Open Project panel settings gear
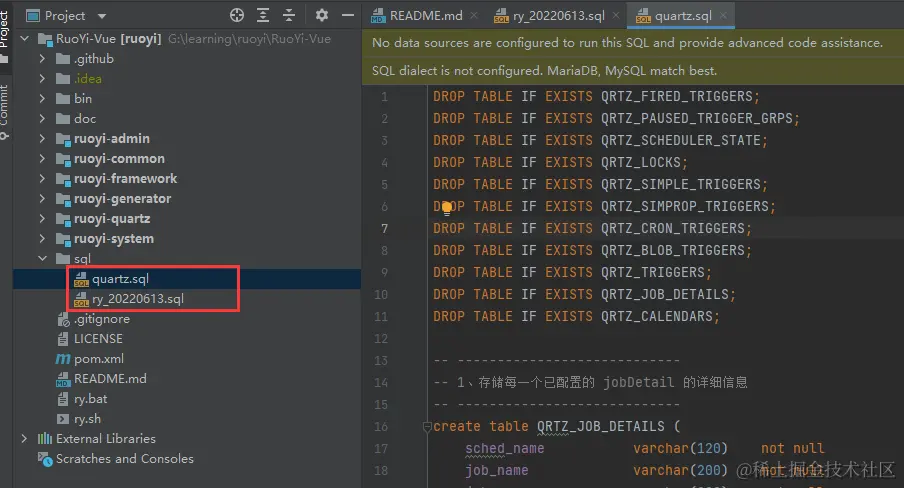This screenshot has width=904, height=488. [322, 16]
